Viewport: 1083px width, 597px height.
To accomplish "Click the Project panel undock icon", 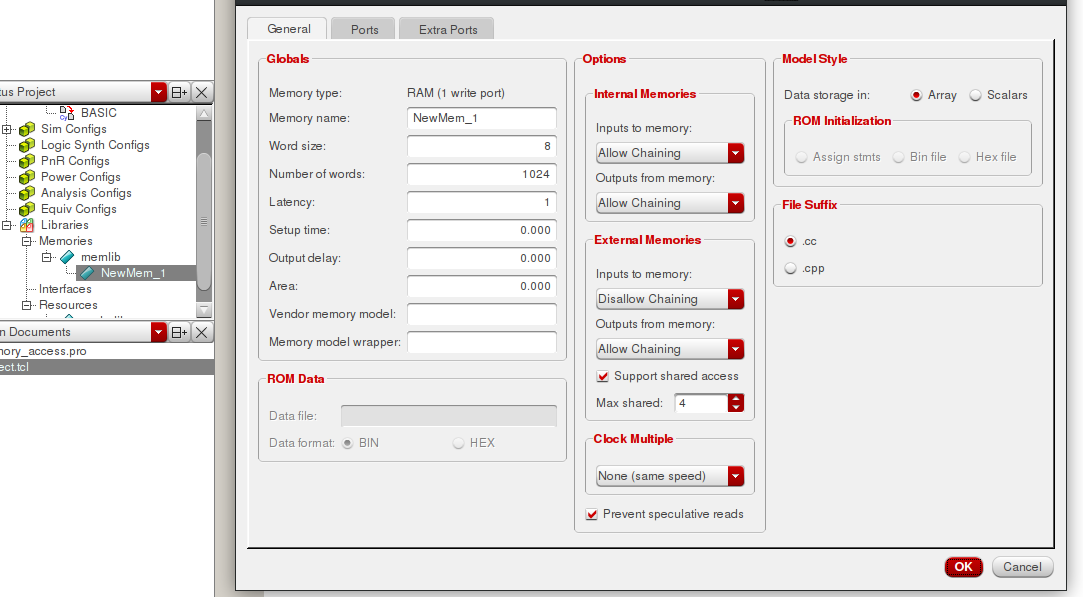I will (x=179, y=92).
